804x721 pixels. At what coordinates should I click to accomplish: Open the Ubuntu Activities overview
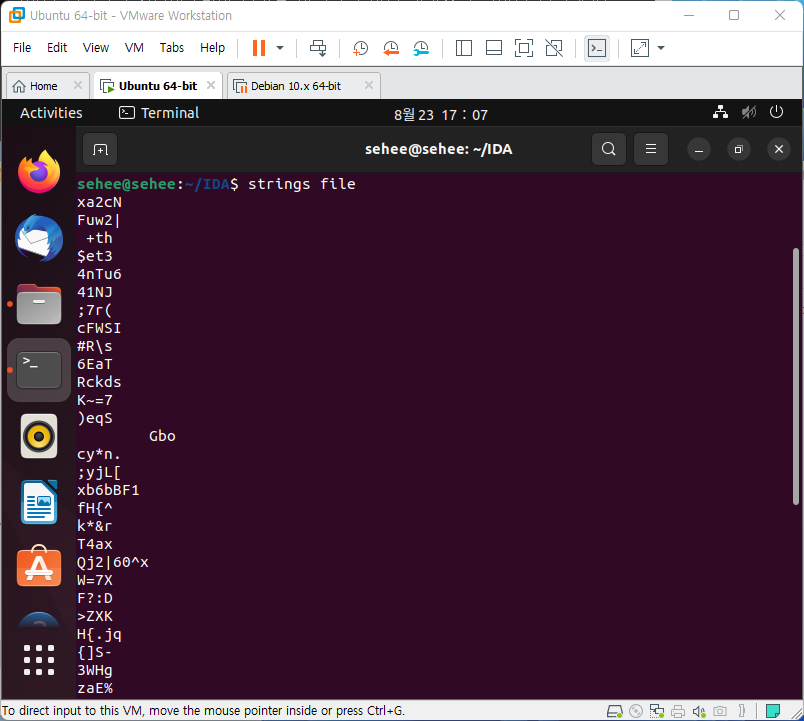pyautogui.click(x=51, y=113)
